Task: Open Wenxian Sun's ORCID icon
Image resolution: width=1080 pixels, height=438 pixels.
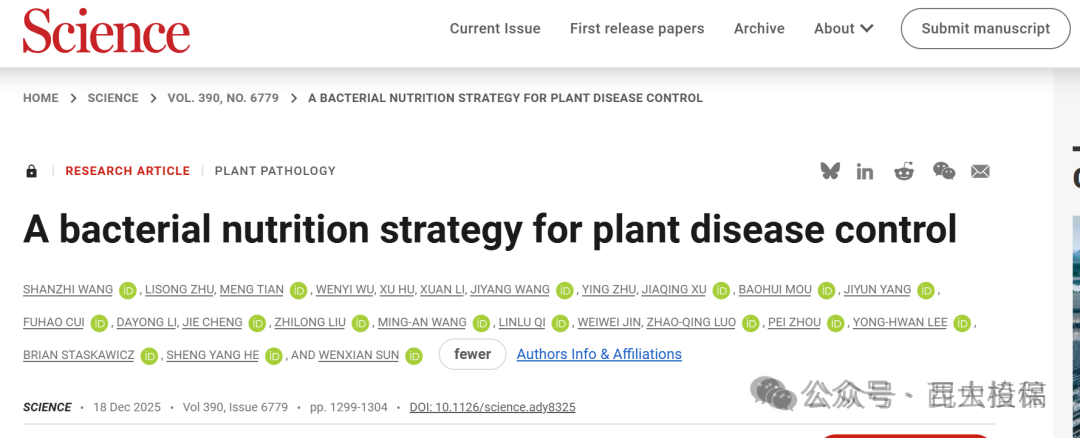Action: click(414, 355)
